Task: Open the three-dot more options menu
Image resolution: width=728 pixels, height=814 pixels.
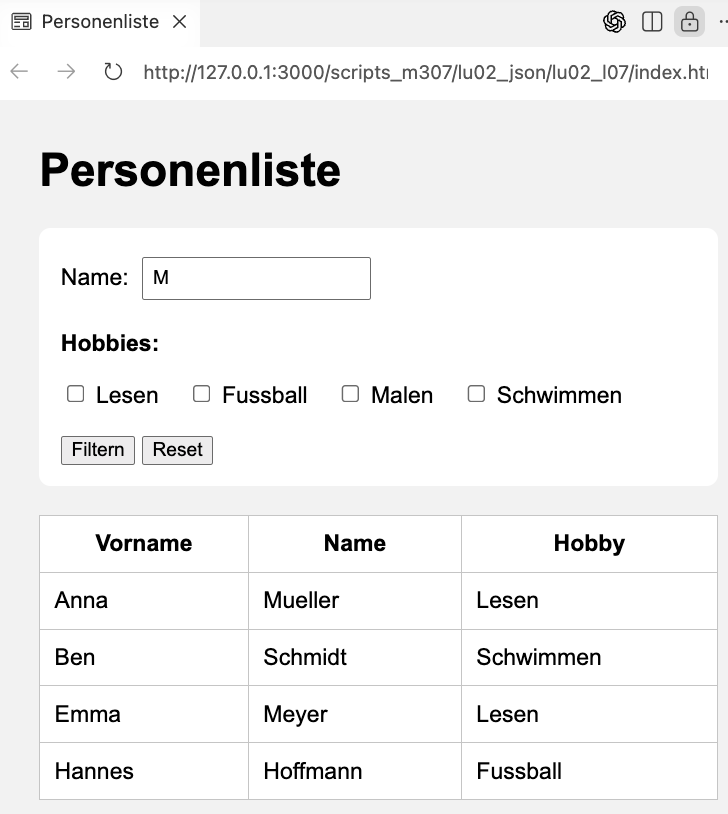Action: click(722, 22)
